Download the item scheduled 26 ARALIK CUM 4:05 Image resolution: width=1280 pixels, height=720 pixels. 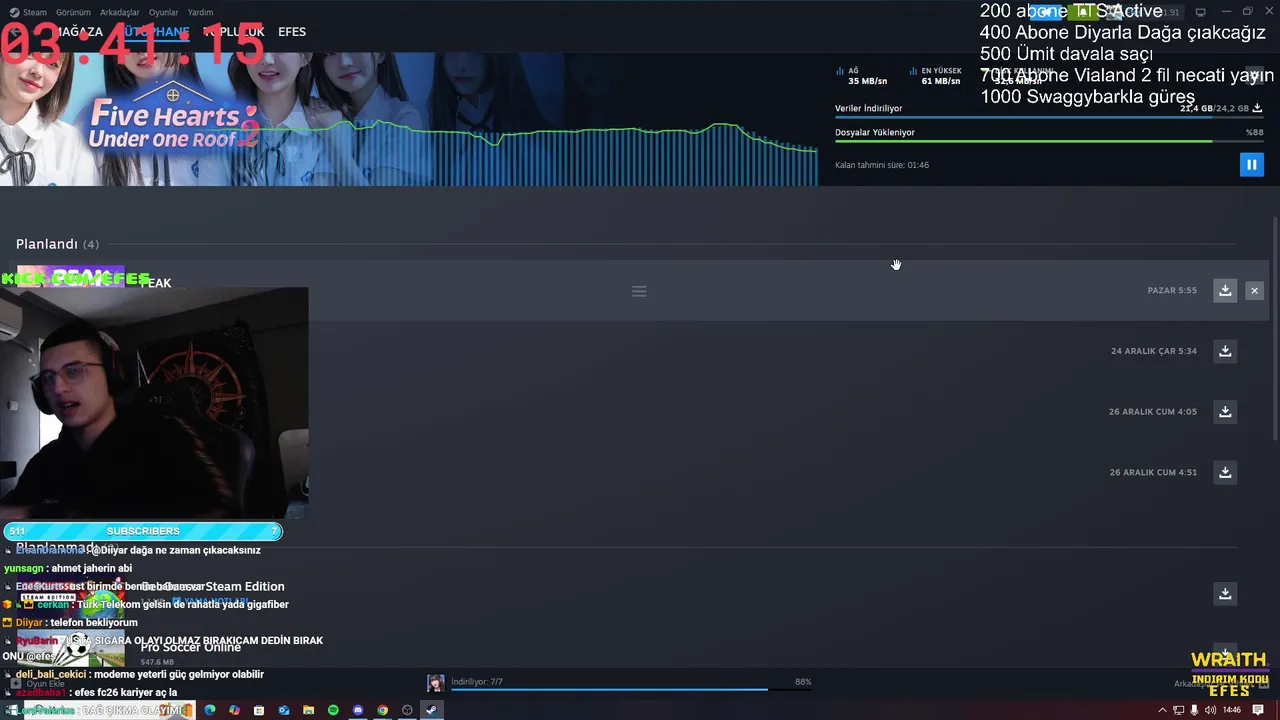1225,411
